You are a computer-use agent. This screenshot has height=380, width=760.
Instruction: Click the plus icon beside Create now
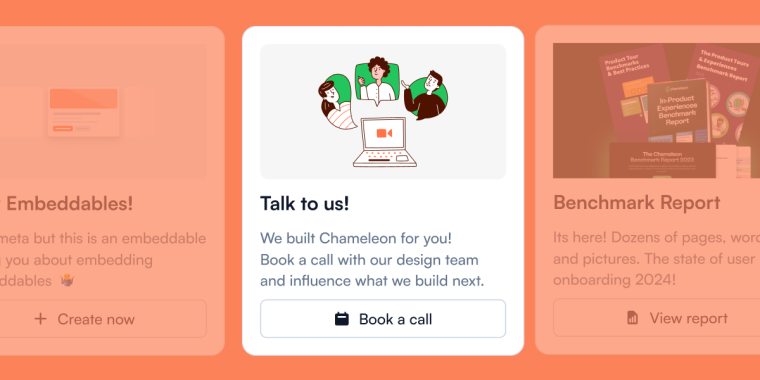[x=41, y=318]
